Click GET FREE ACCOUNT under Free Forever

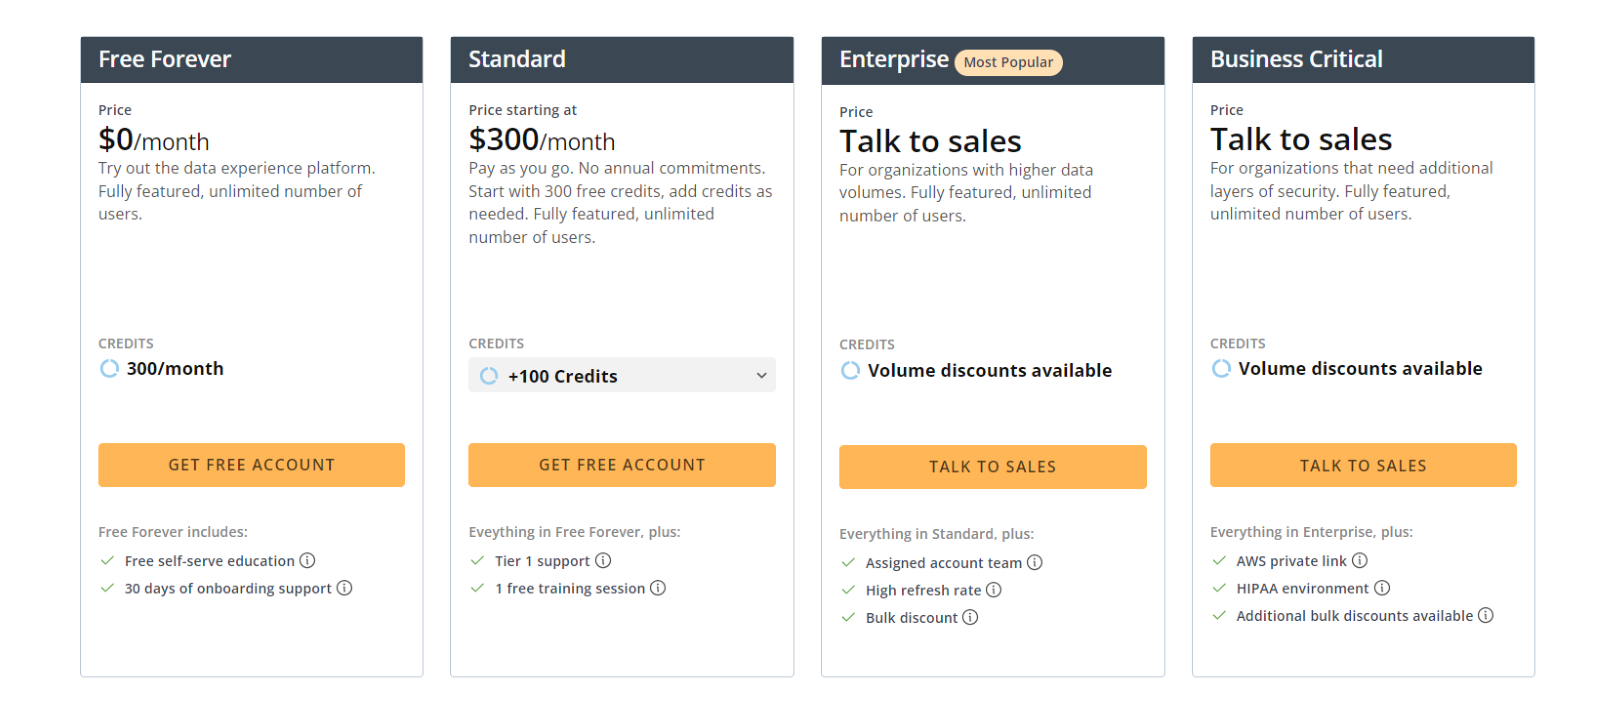point(251,465)
